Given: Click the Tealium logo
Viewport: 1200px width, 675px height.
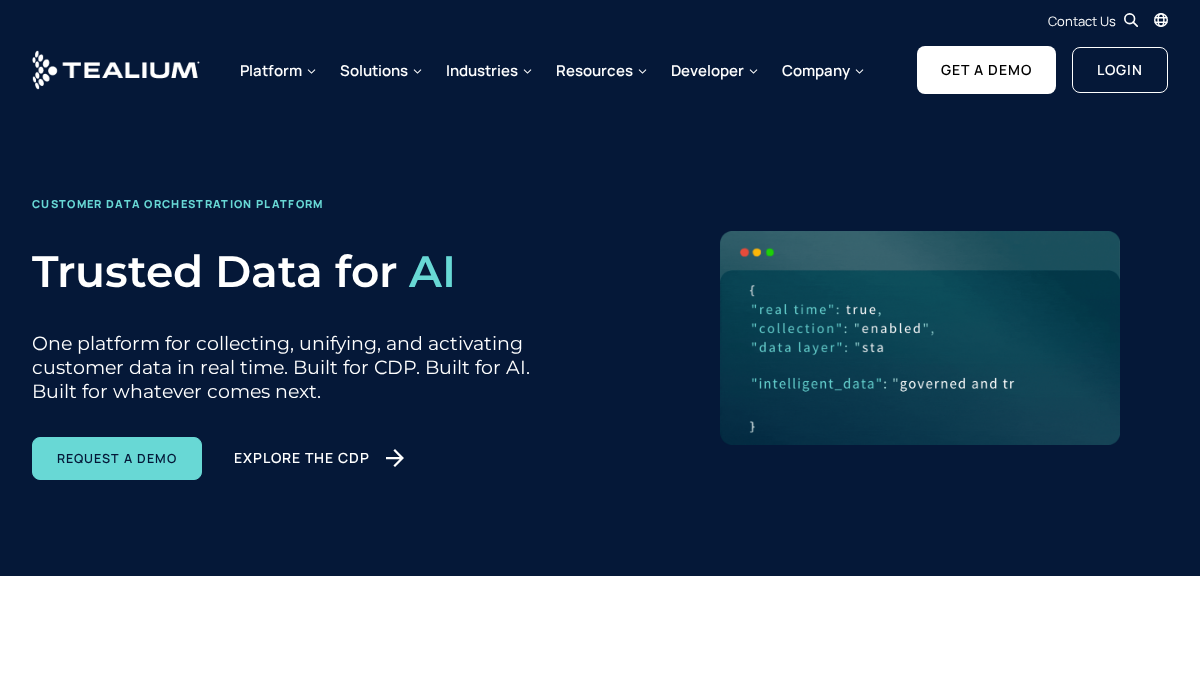Looking at the screenshot, I should [116, 70].
